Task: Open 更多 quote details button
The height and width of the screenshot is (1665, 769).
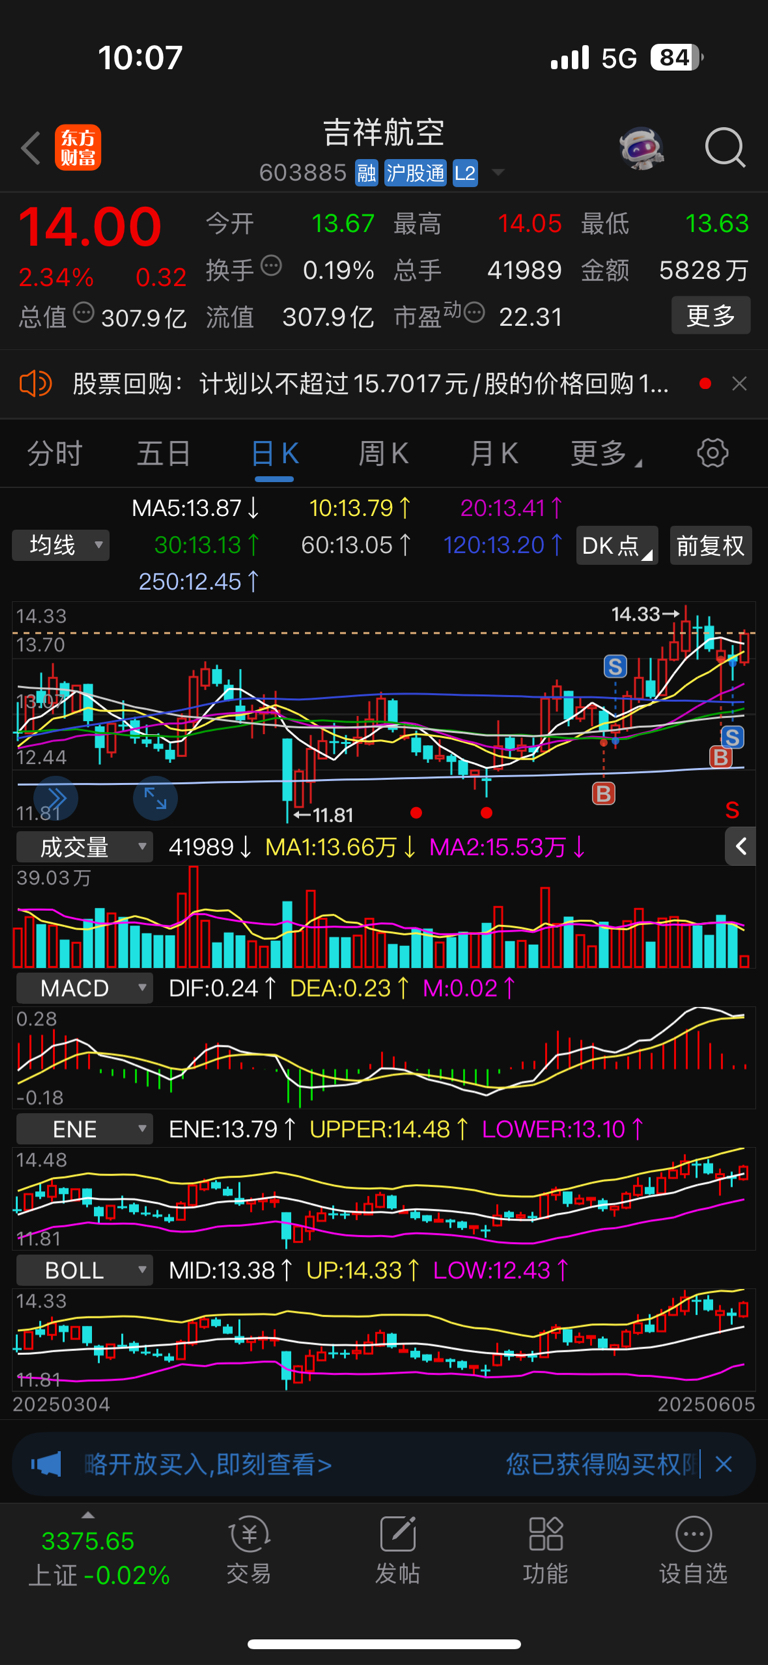Action: [x=711, y=316]
